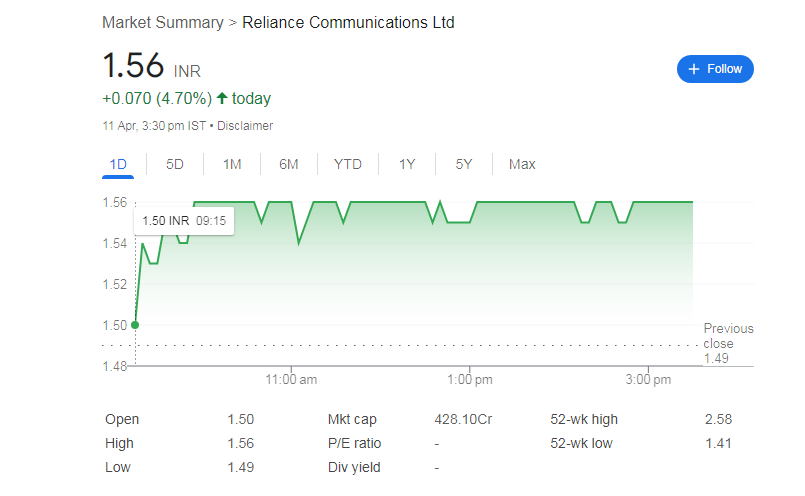Open the Disclaimer link
This screenshot has height=496, width=805.
pyautogui.click(x=245, y=126)
